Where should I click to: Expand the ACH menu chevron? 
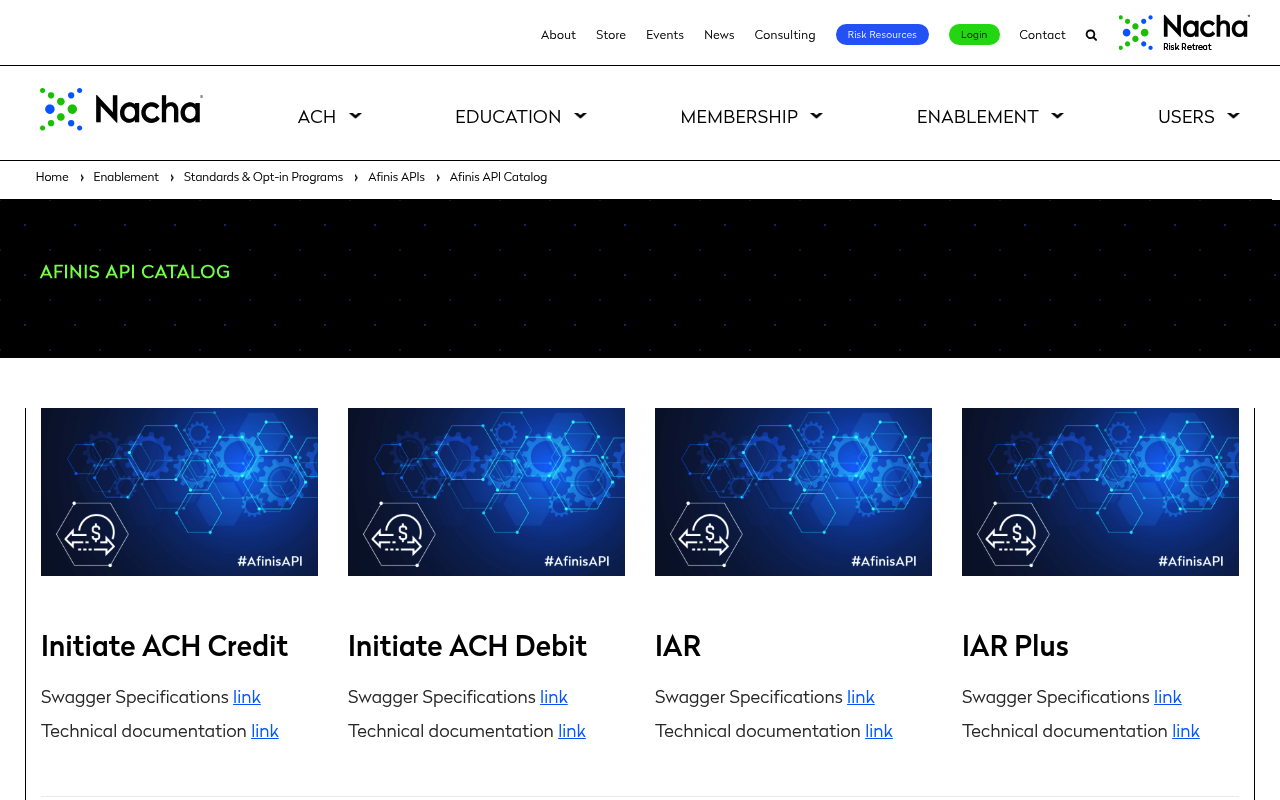pyautogui.click(x=355, y=116)
